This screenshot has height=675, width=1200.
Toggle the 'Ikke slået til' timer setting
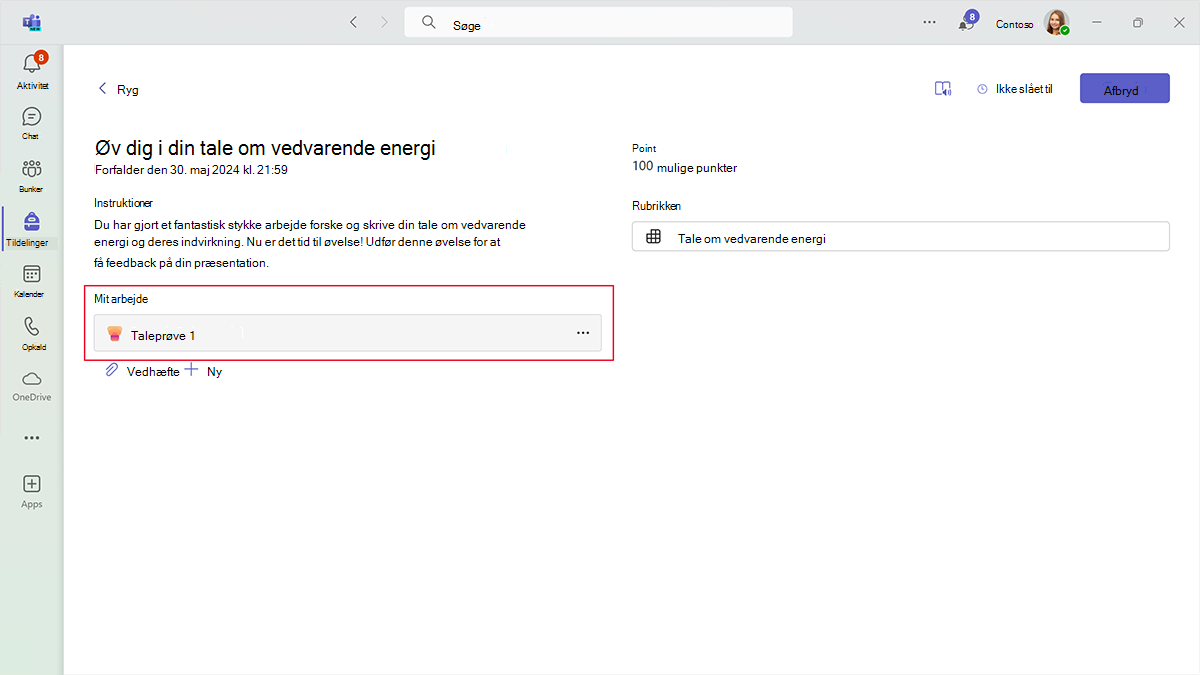1013,88
